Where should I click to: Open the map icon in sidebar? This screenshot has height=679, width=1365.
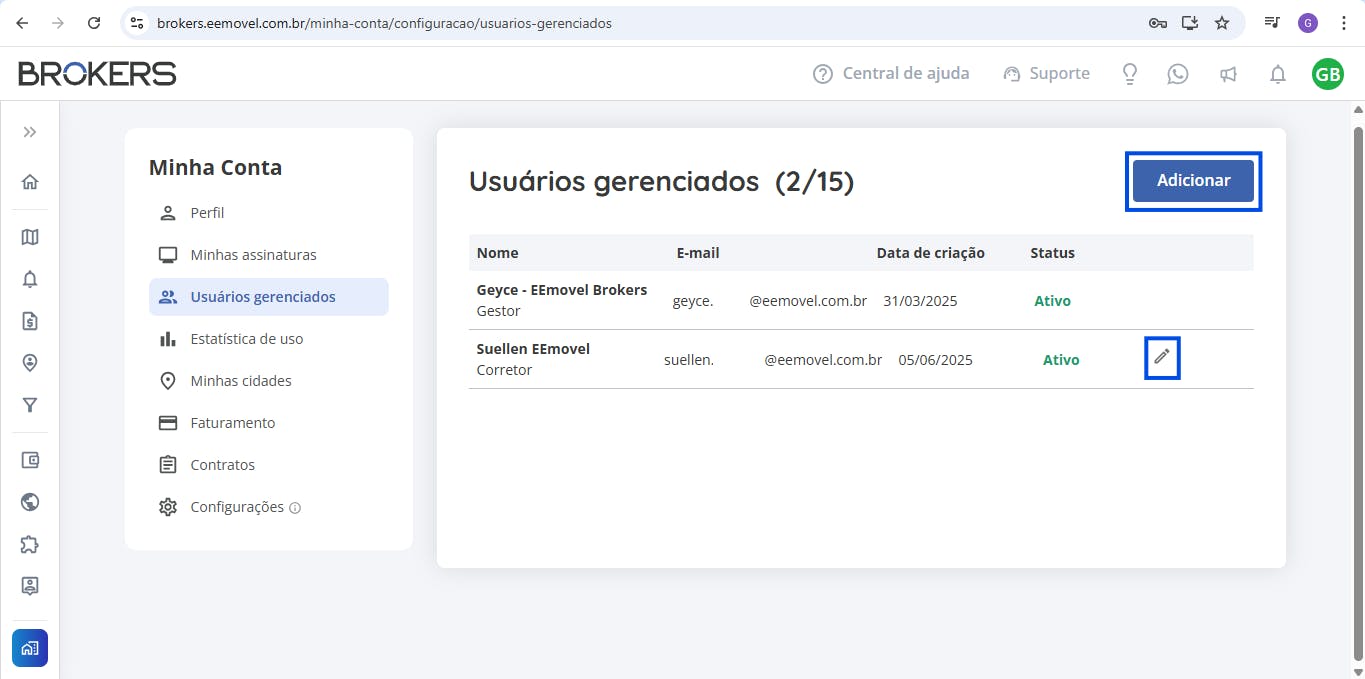pyautogui.click(x=30, y=237)
